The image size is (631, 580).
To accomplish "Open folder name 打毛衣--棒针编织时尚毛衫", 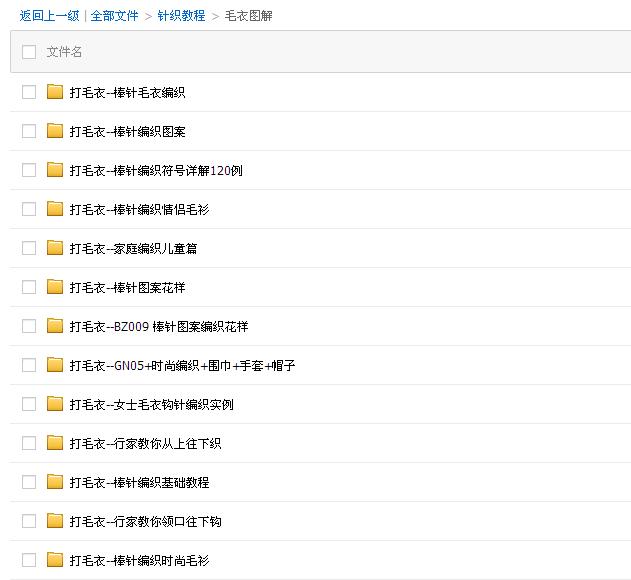I will [x=139, y=561].
